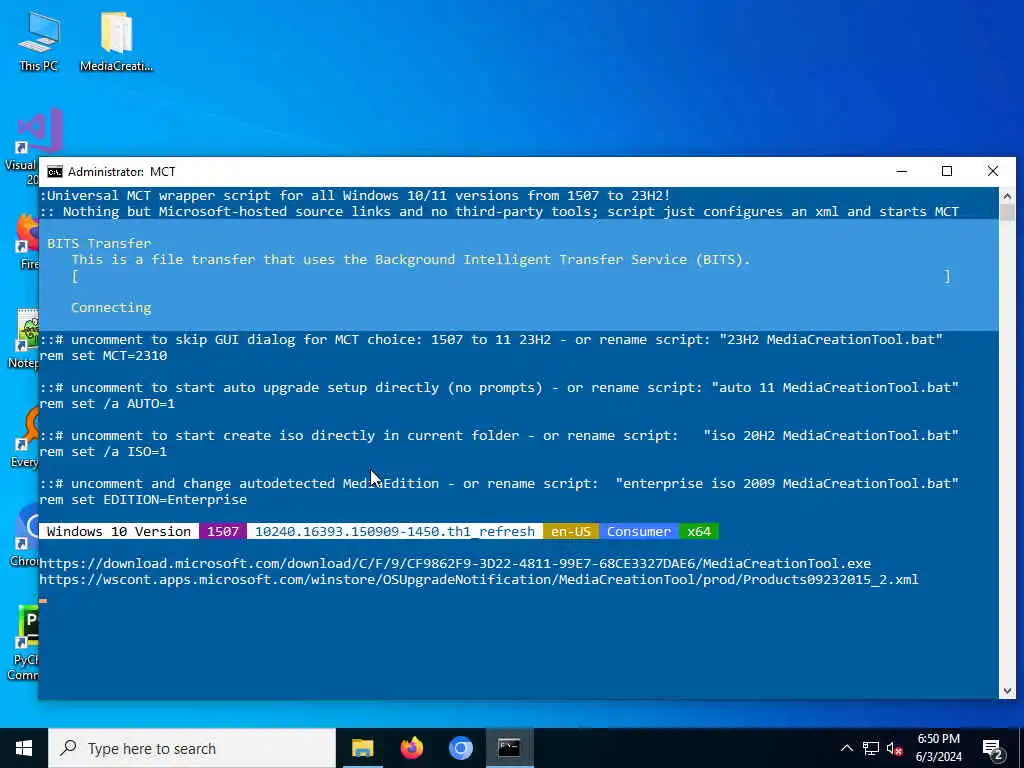Click the Consumer edition badge
This screenshot has width=1024, height=768.
pyautogui.click(x=639, y=532)
